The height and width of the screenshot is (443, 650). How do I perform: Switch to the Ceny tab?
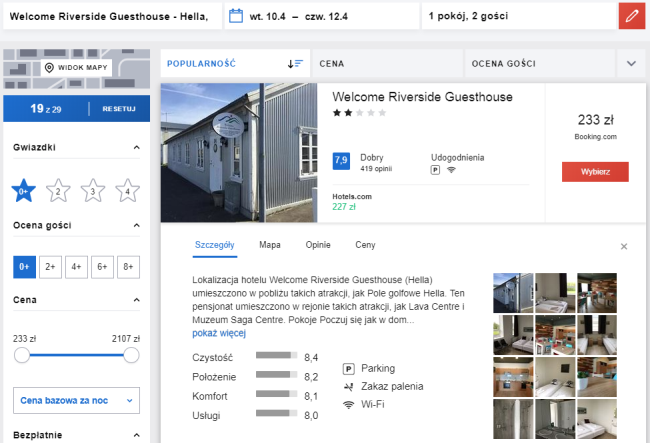[x=365, y=245]
